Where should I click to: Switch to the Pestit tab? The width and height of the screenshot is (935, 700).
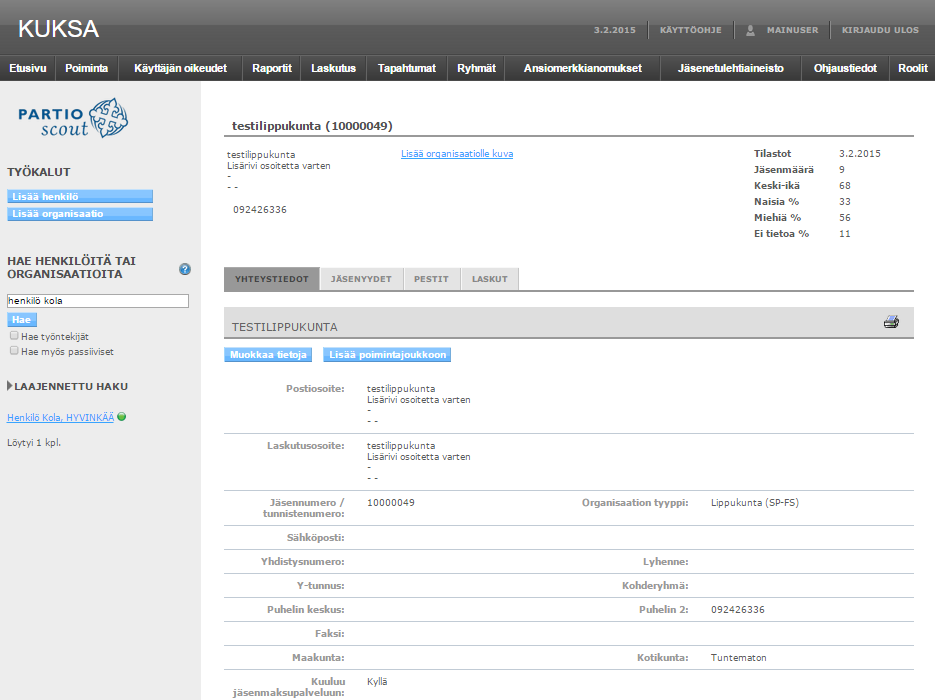tap(431, 279)
